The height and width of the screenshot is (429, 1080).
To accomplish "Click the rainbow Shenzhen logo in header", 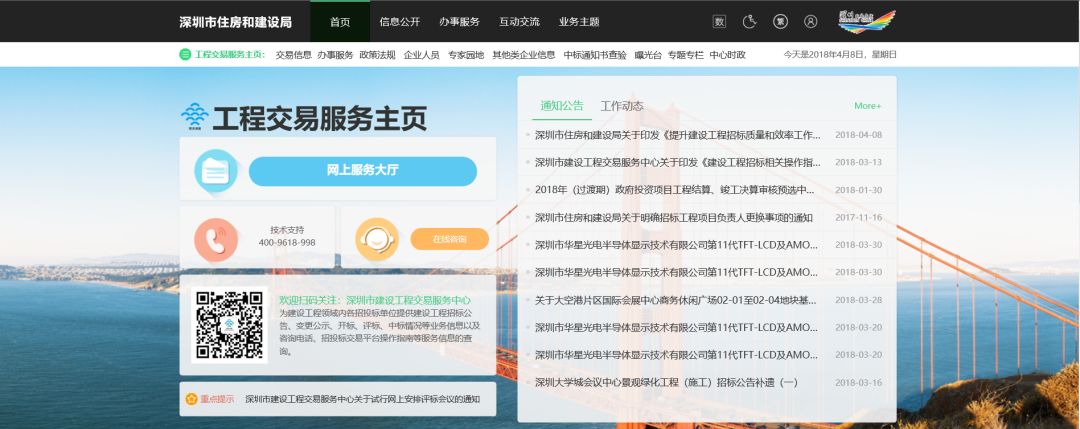I will [866, 21].
